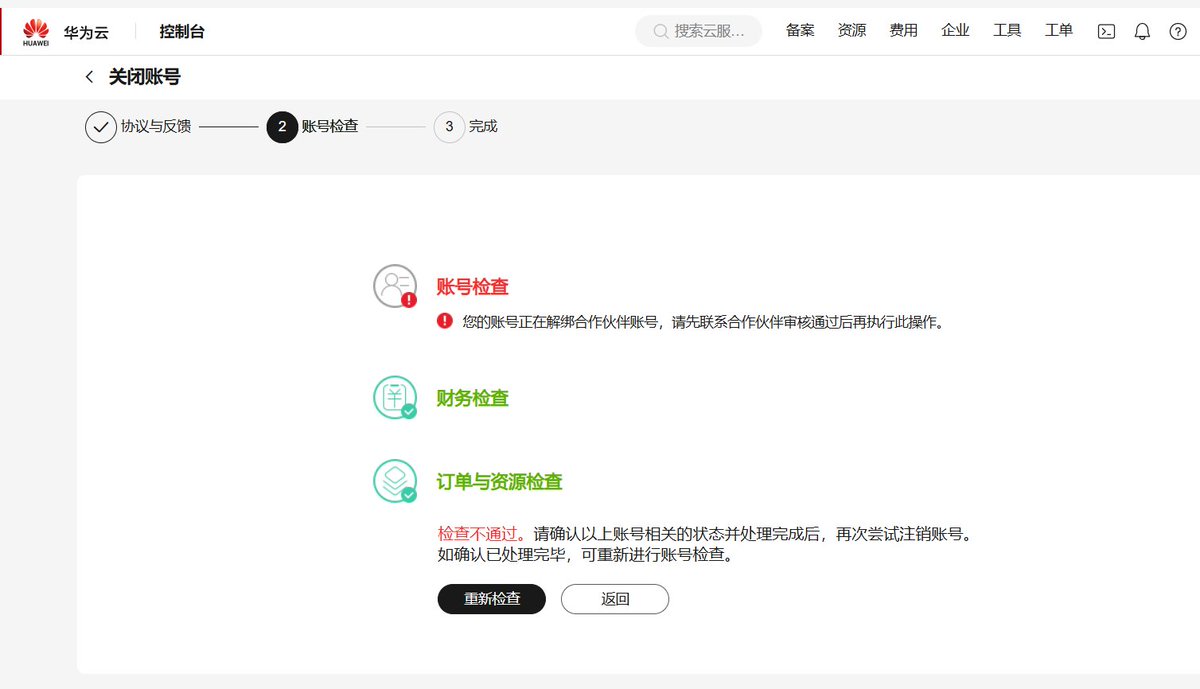This screenshot has width=1200, height=689.
Task: Click the message about 解绑合作伙伴账号
Action: tap(704, 322)
